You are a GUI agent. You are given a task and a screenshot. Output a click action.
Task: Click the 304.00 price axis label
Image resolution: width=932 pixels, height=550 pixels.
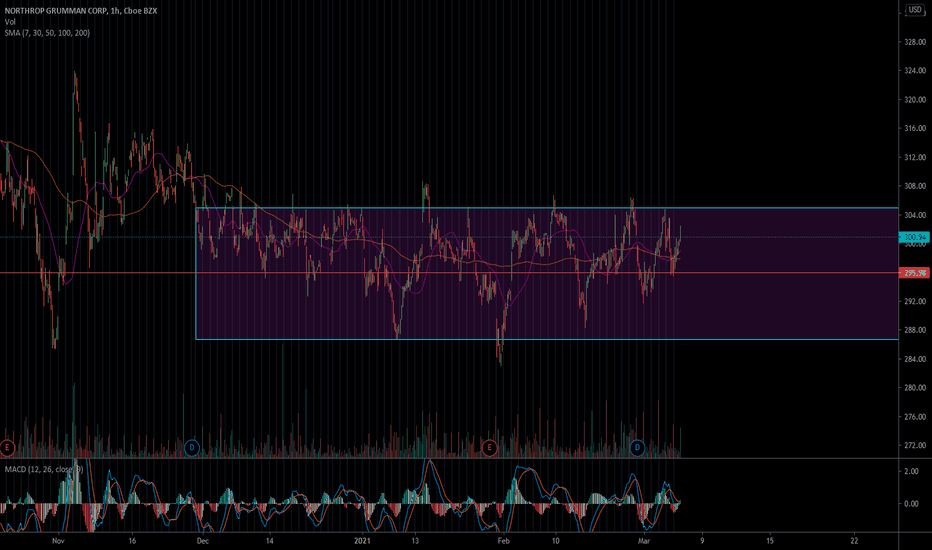pyautogui.click(x=915, y=215)
